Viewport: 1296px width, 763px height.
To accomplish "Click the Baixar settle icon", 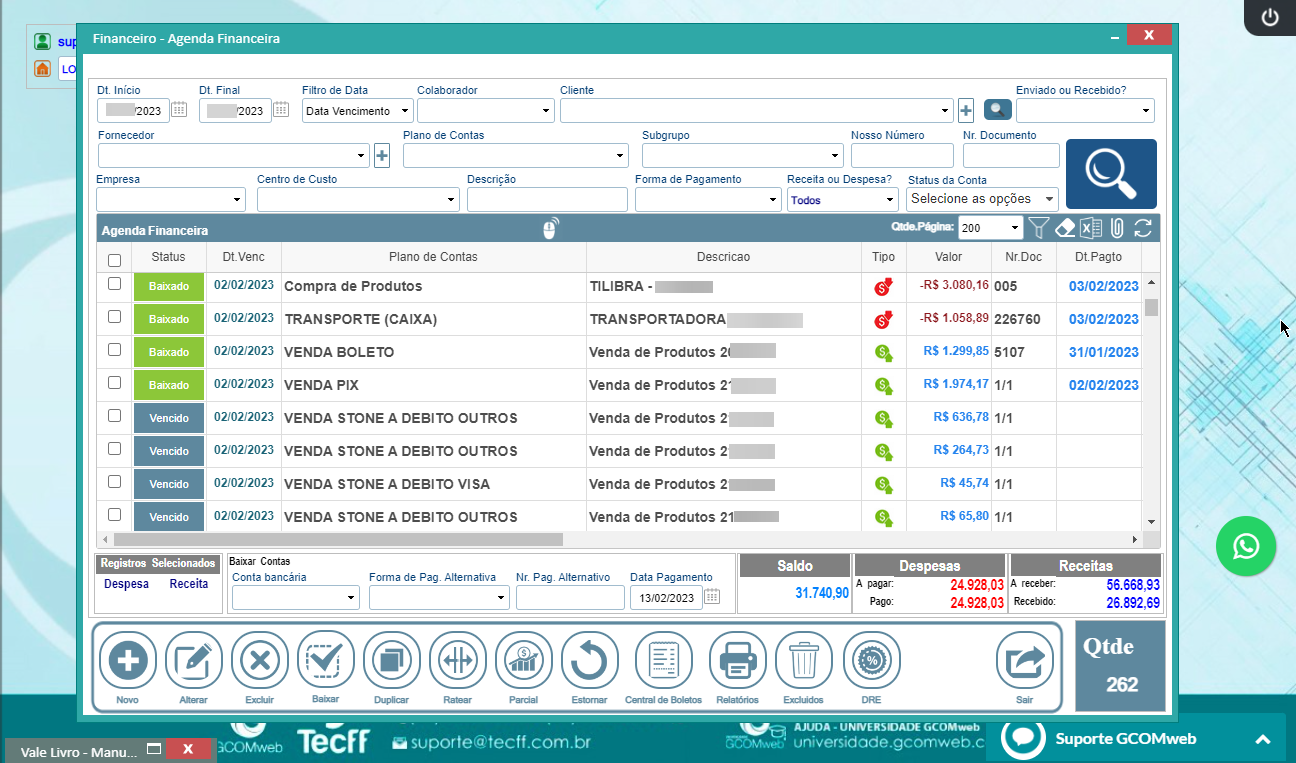I will click(x=325, y=660).
